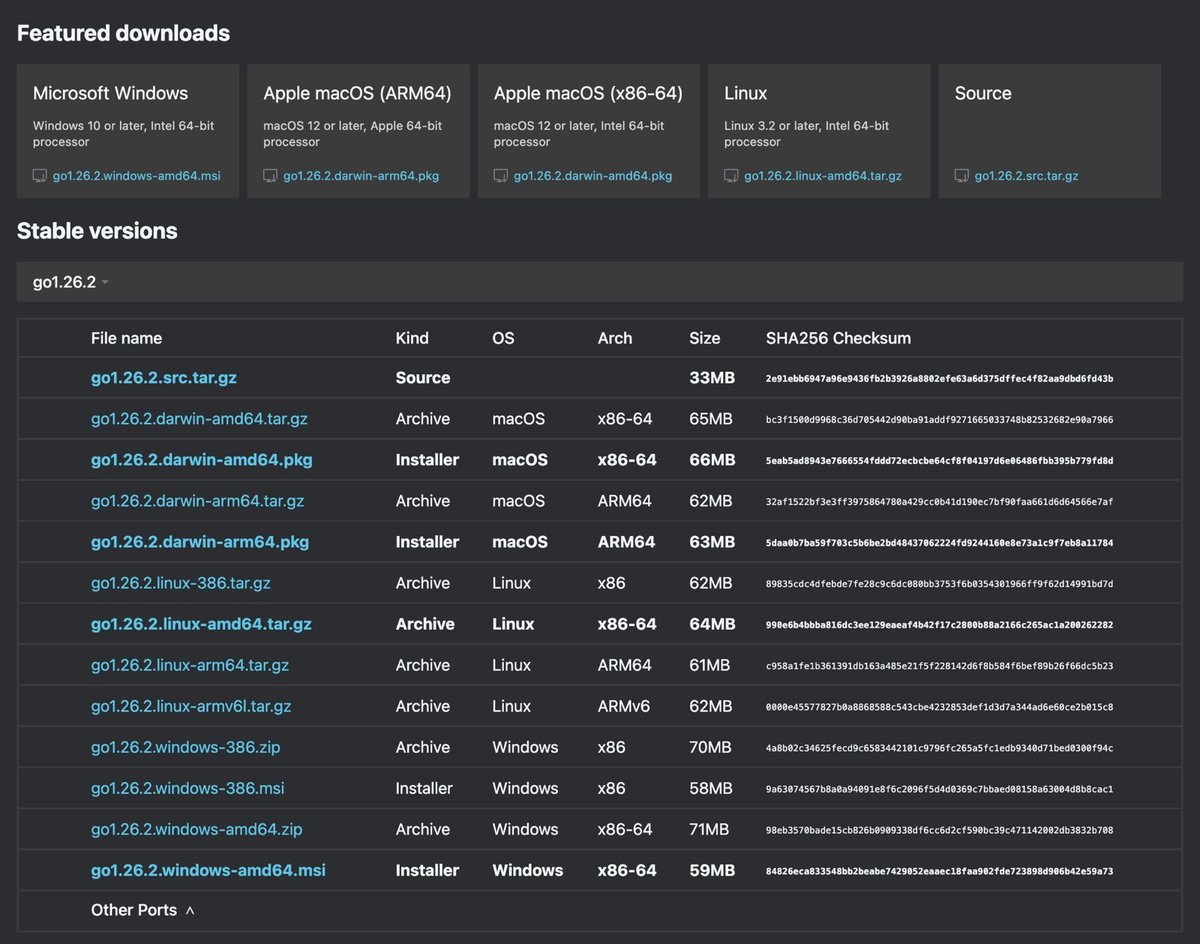Select the checksum starting bc3f1500d9968
This screenshot has height=944, width=1200.
[939, 420]
